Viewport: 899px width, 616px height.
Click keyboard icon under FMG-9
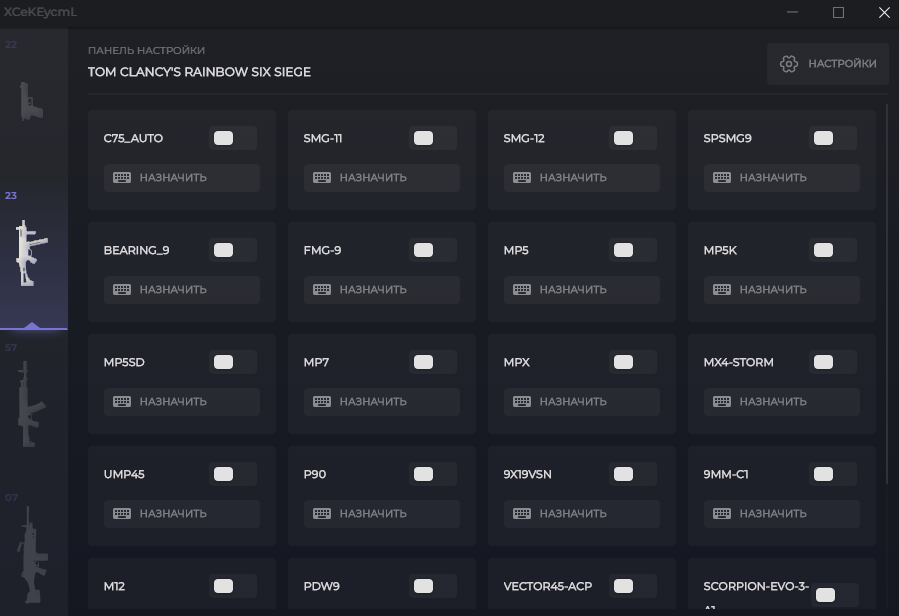322,290
